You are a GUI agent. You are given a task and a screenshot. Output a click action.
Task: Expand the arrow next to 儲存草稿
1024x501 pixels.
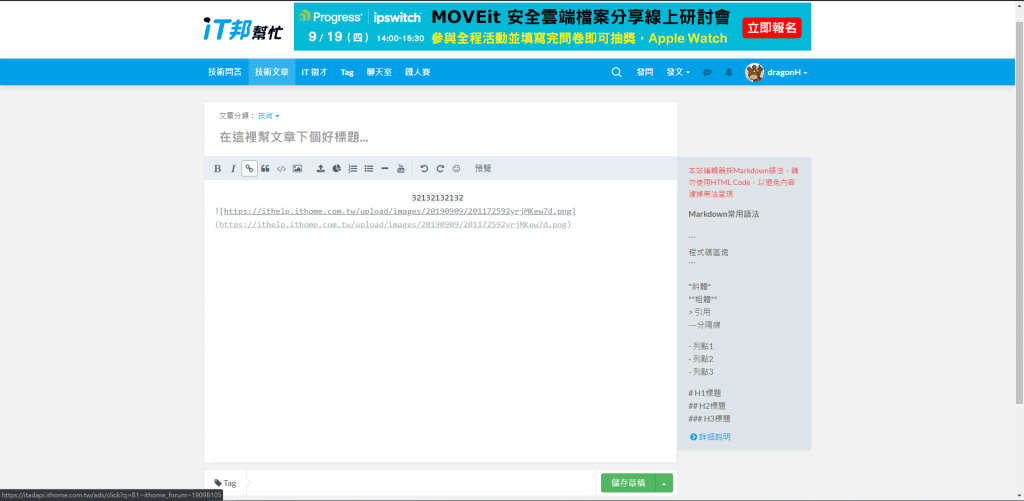coord(664,483)
